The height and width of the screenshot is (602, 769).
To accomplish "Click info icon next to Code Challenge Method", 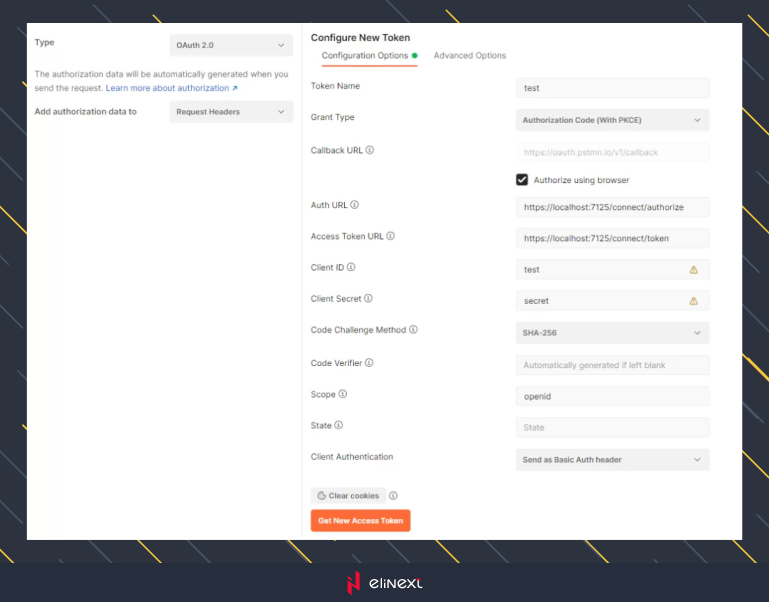I will click(413, 330).
